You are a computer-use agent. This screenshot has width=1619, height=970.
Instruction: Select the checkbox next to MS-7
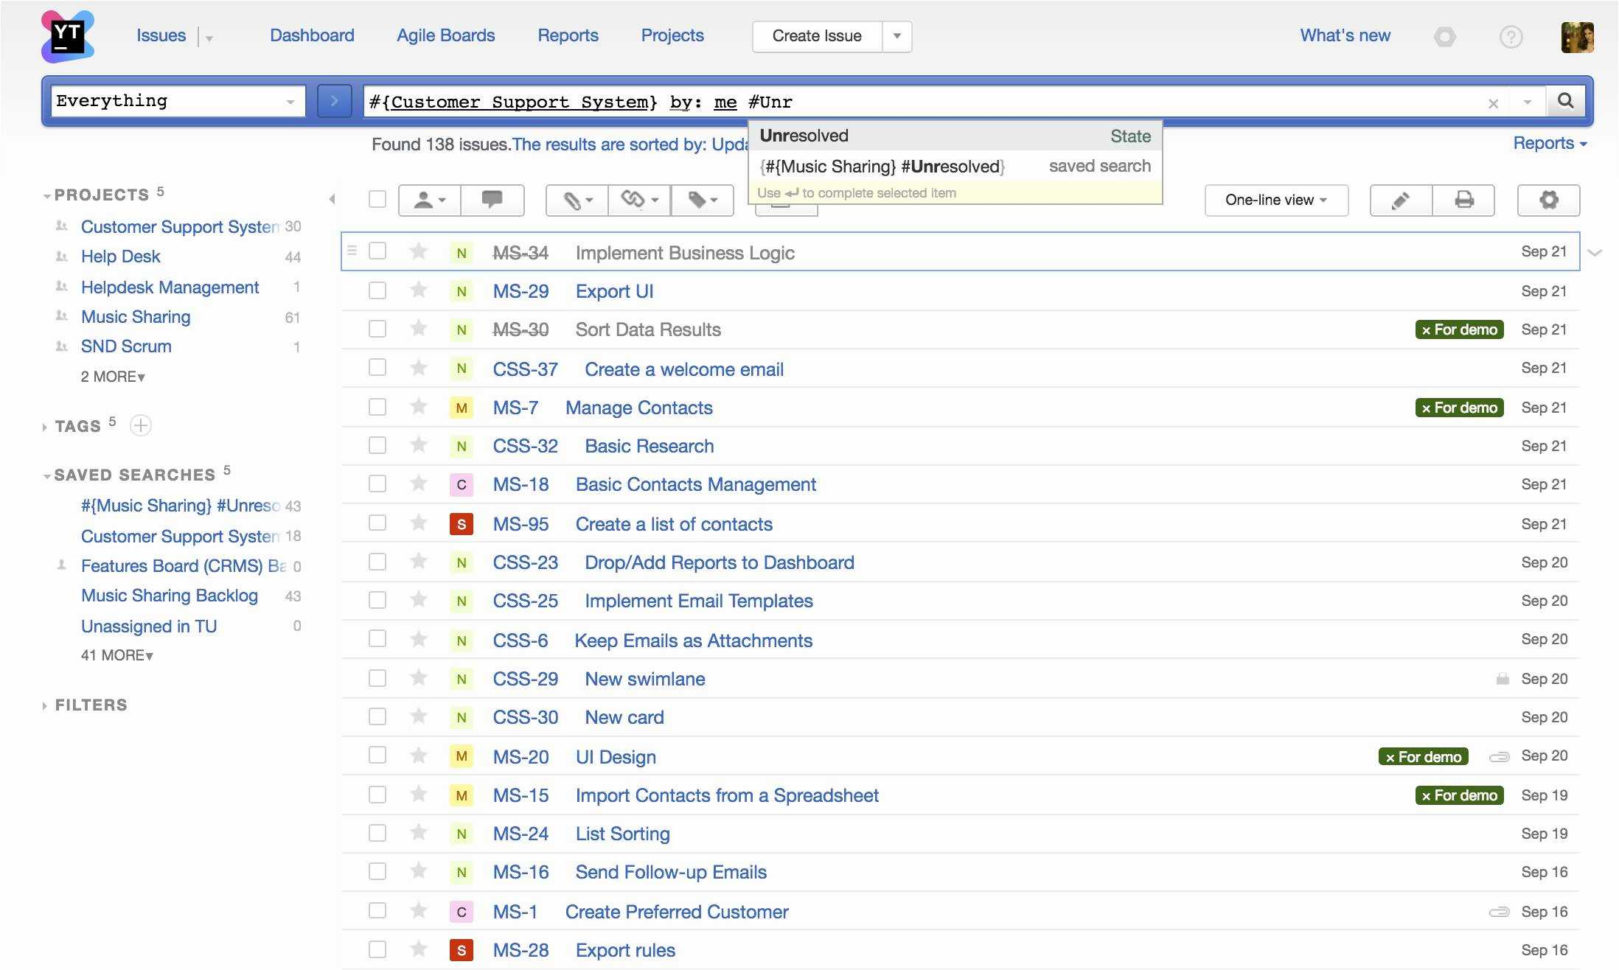[377, 407]
